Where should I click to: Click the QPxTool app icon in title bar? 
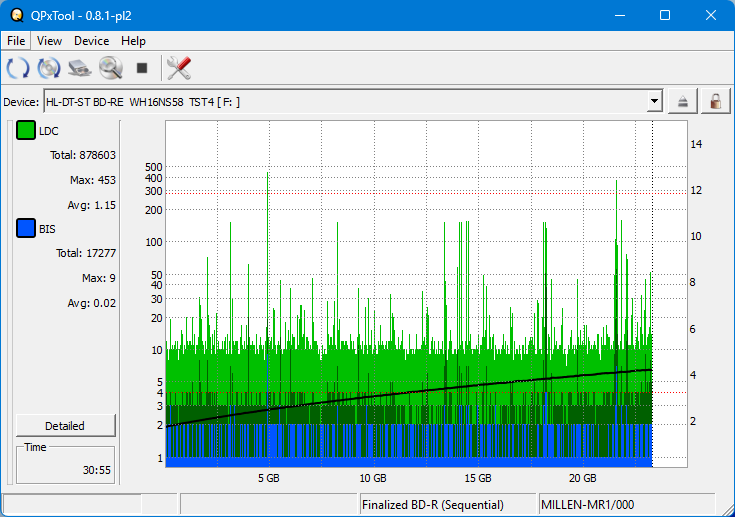click(x=17, y=15)
